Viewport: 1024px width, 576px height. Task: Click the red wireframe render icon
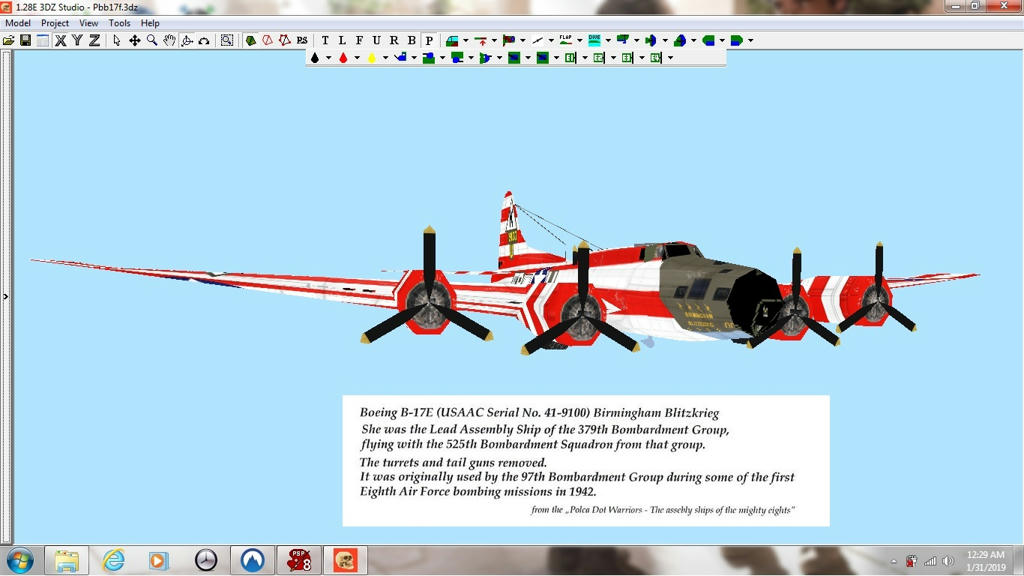(268, 40)
